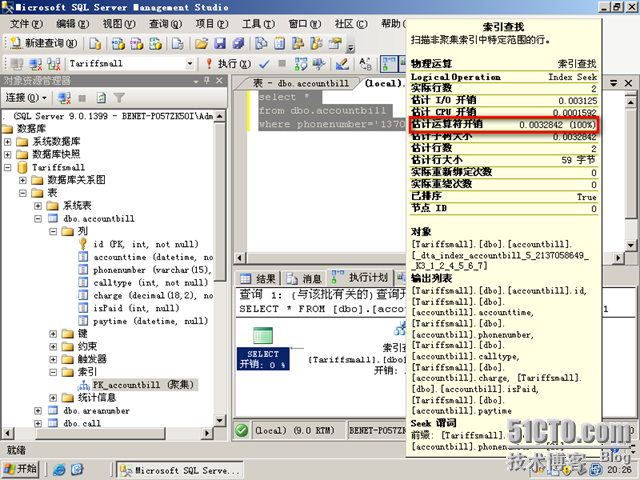Click the SQL Server Mobile Query icon

tap(178, 43)
